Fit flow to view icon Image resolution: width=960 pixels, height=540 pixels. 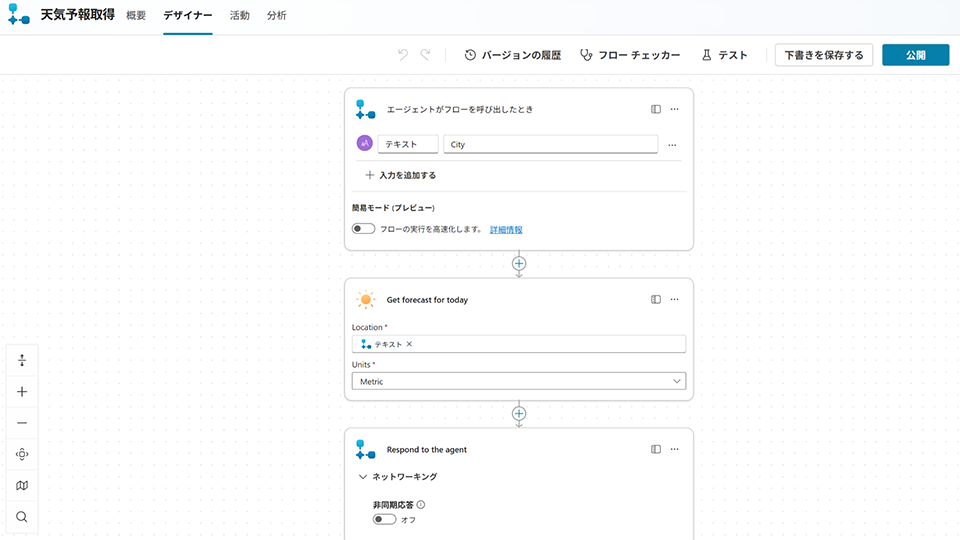pos(22,454)
